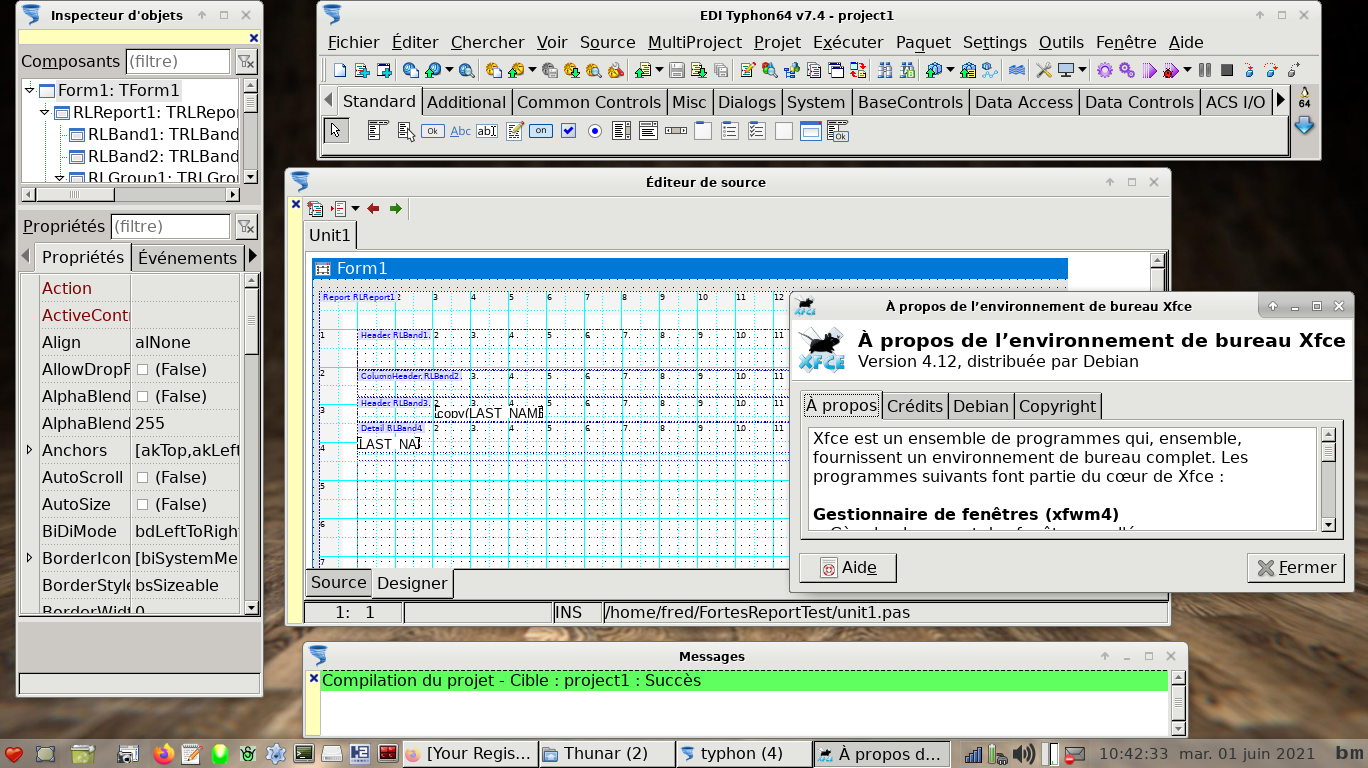Select the TRadioButton component icon

595,131
